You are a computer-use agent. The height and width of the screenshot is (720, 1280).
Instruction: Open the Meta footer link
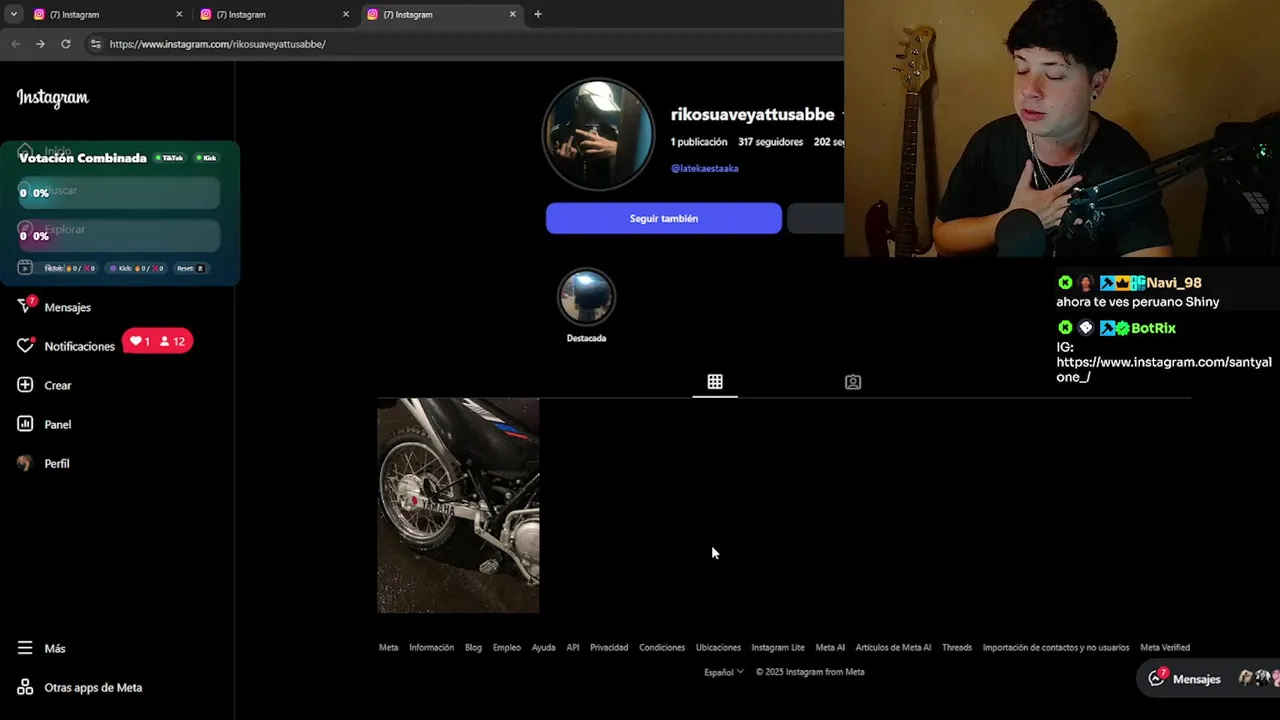389,648
